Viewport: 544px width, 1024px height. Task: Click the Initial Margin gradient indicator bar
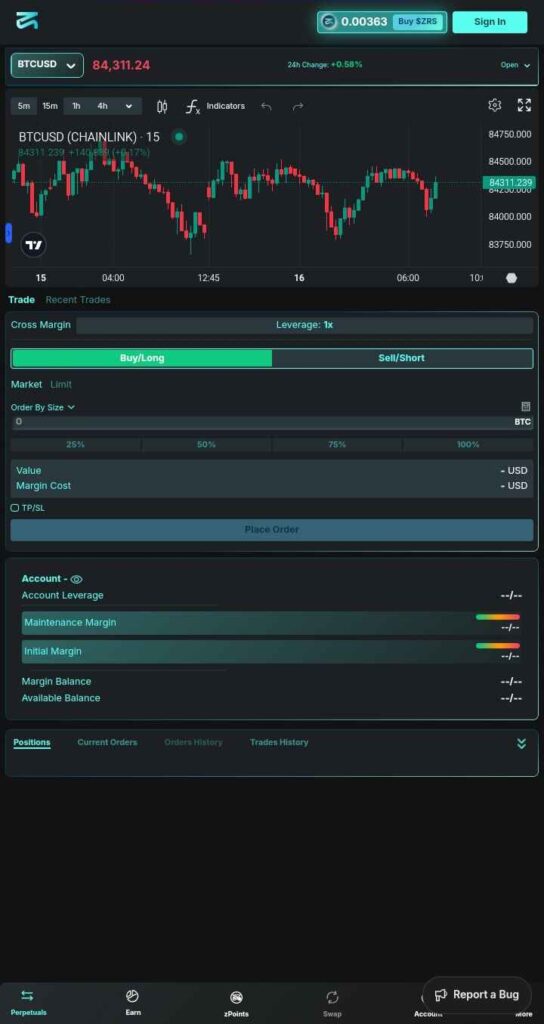(x=498, y=646)
